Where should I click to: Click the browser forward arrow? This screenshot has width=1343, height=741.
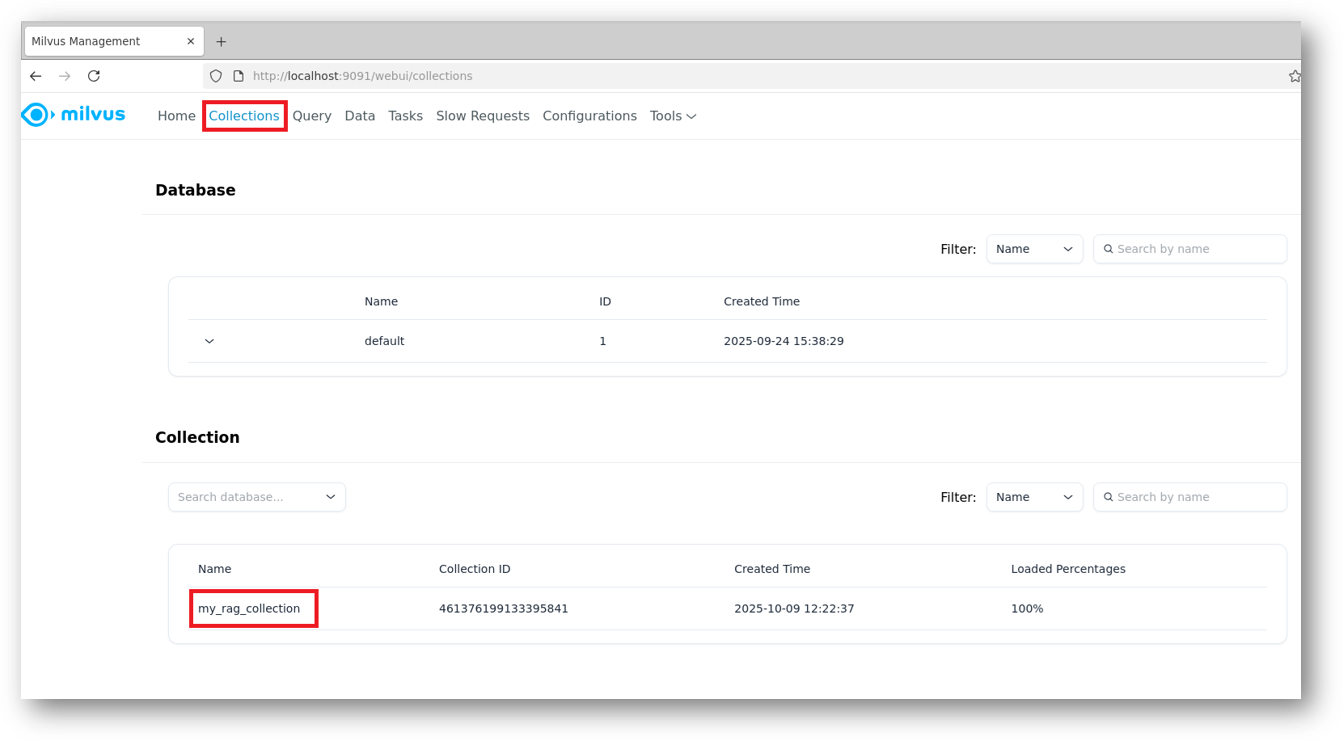click(x=65, y=76)
